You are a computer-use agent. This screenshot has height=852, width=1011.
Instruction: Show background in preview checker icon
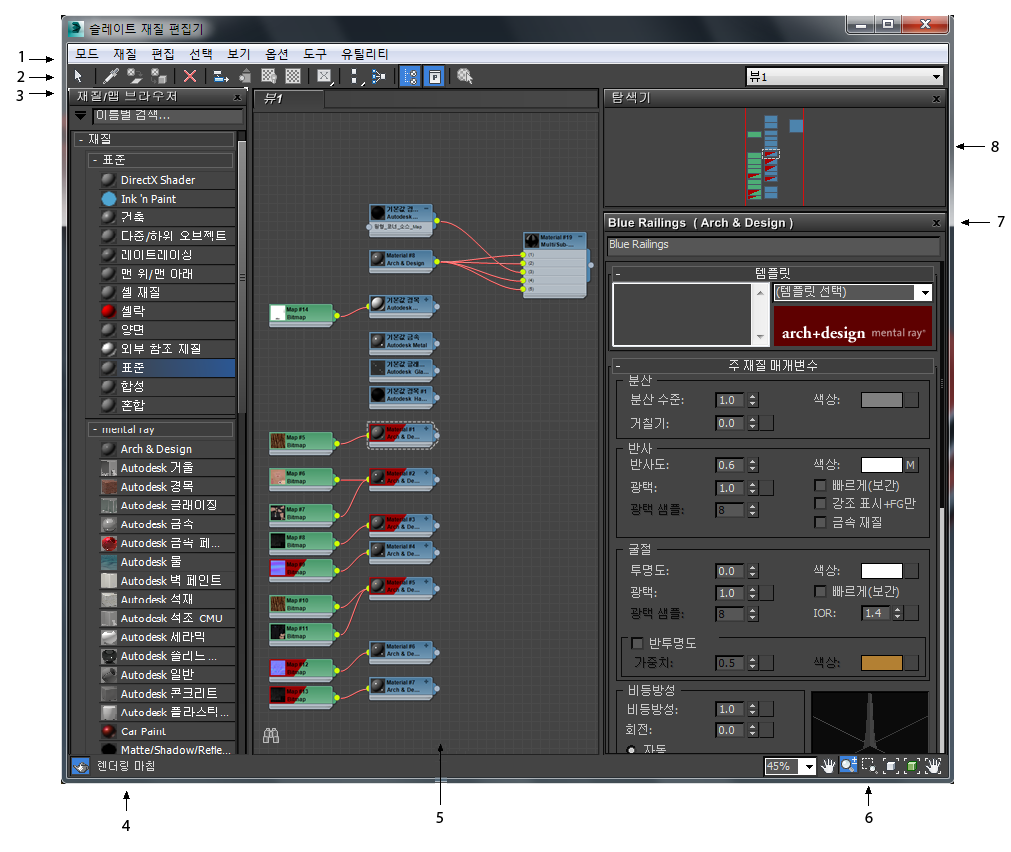[x=293, y=76]
